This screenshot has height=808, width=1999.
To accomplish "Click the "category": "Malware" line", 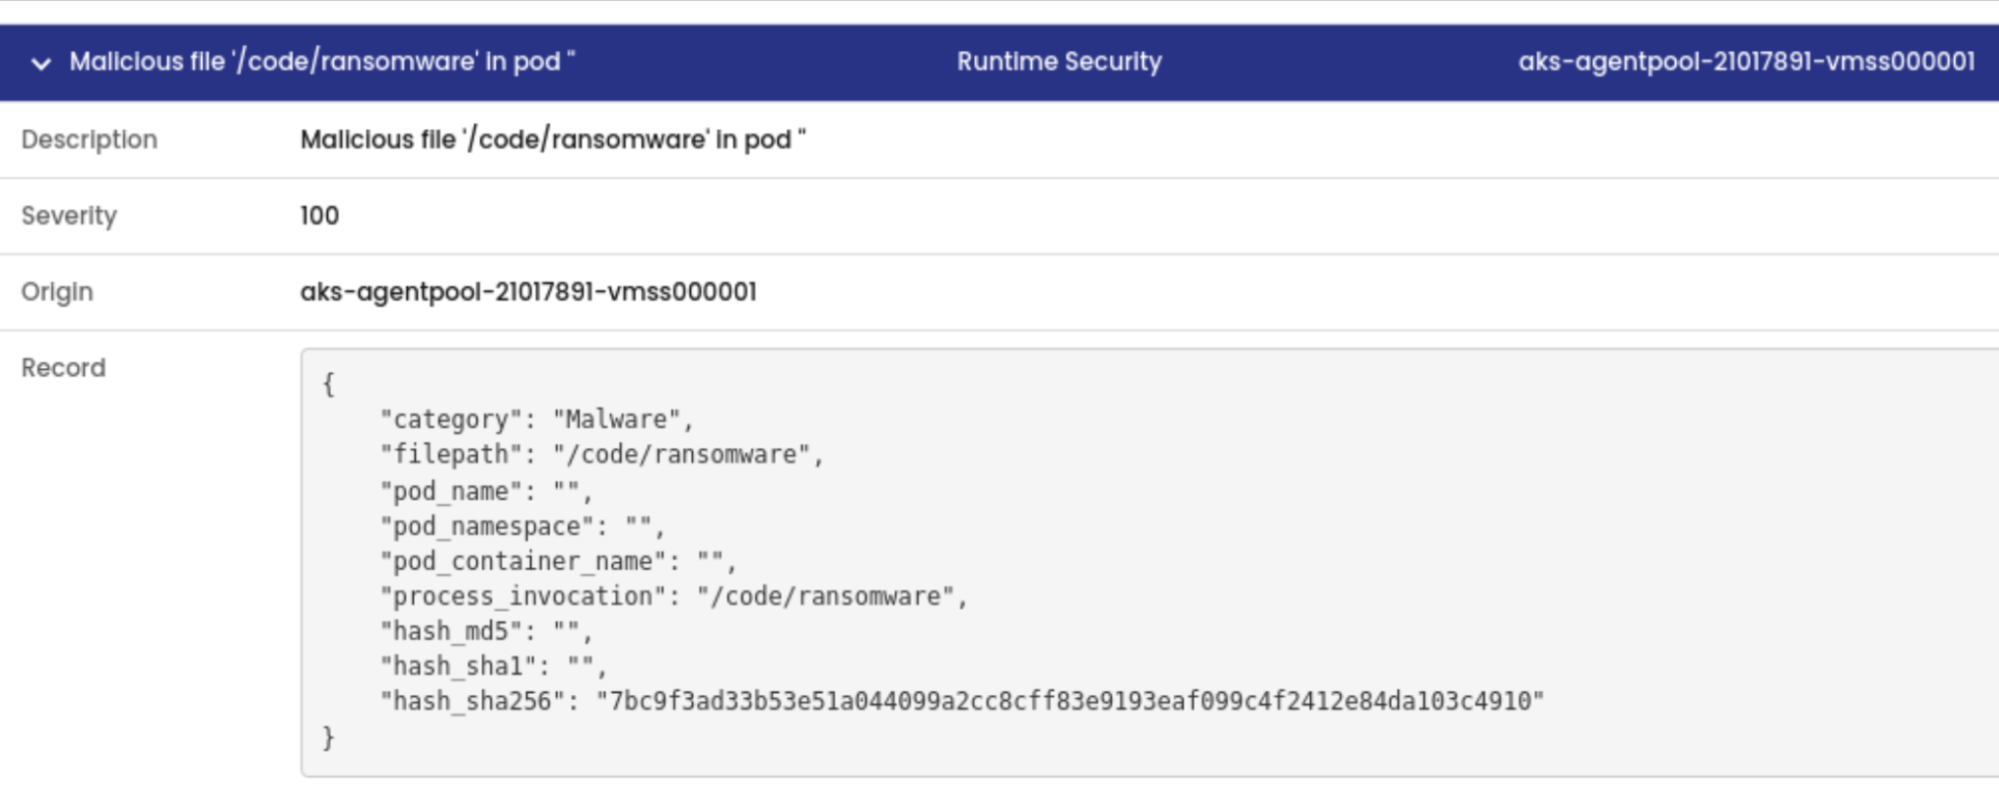I will coord(536,420).
